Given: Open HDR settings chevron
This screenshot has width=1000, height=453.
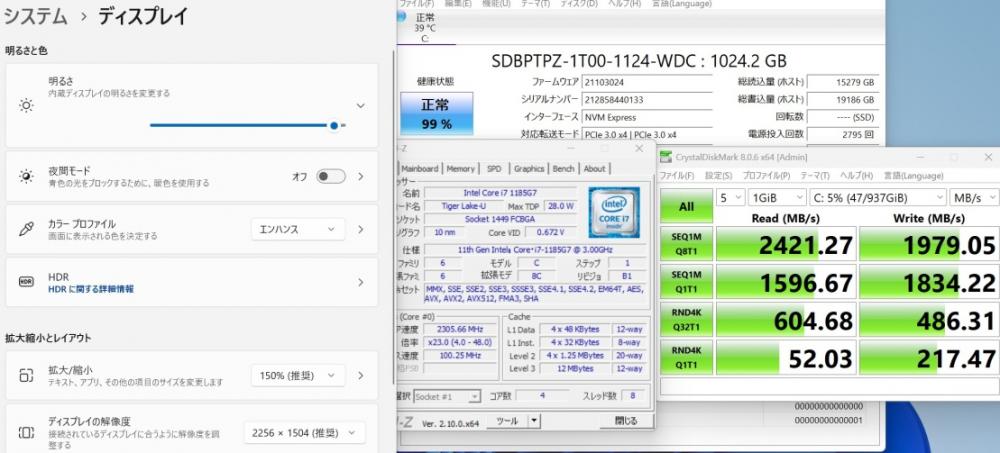Looking at the screenshot, I should [x=361, y=282].
